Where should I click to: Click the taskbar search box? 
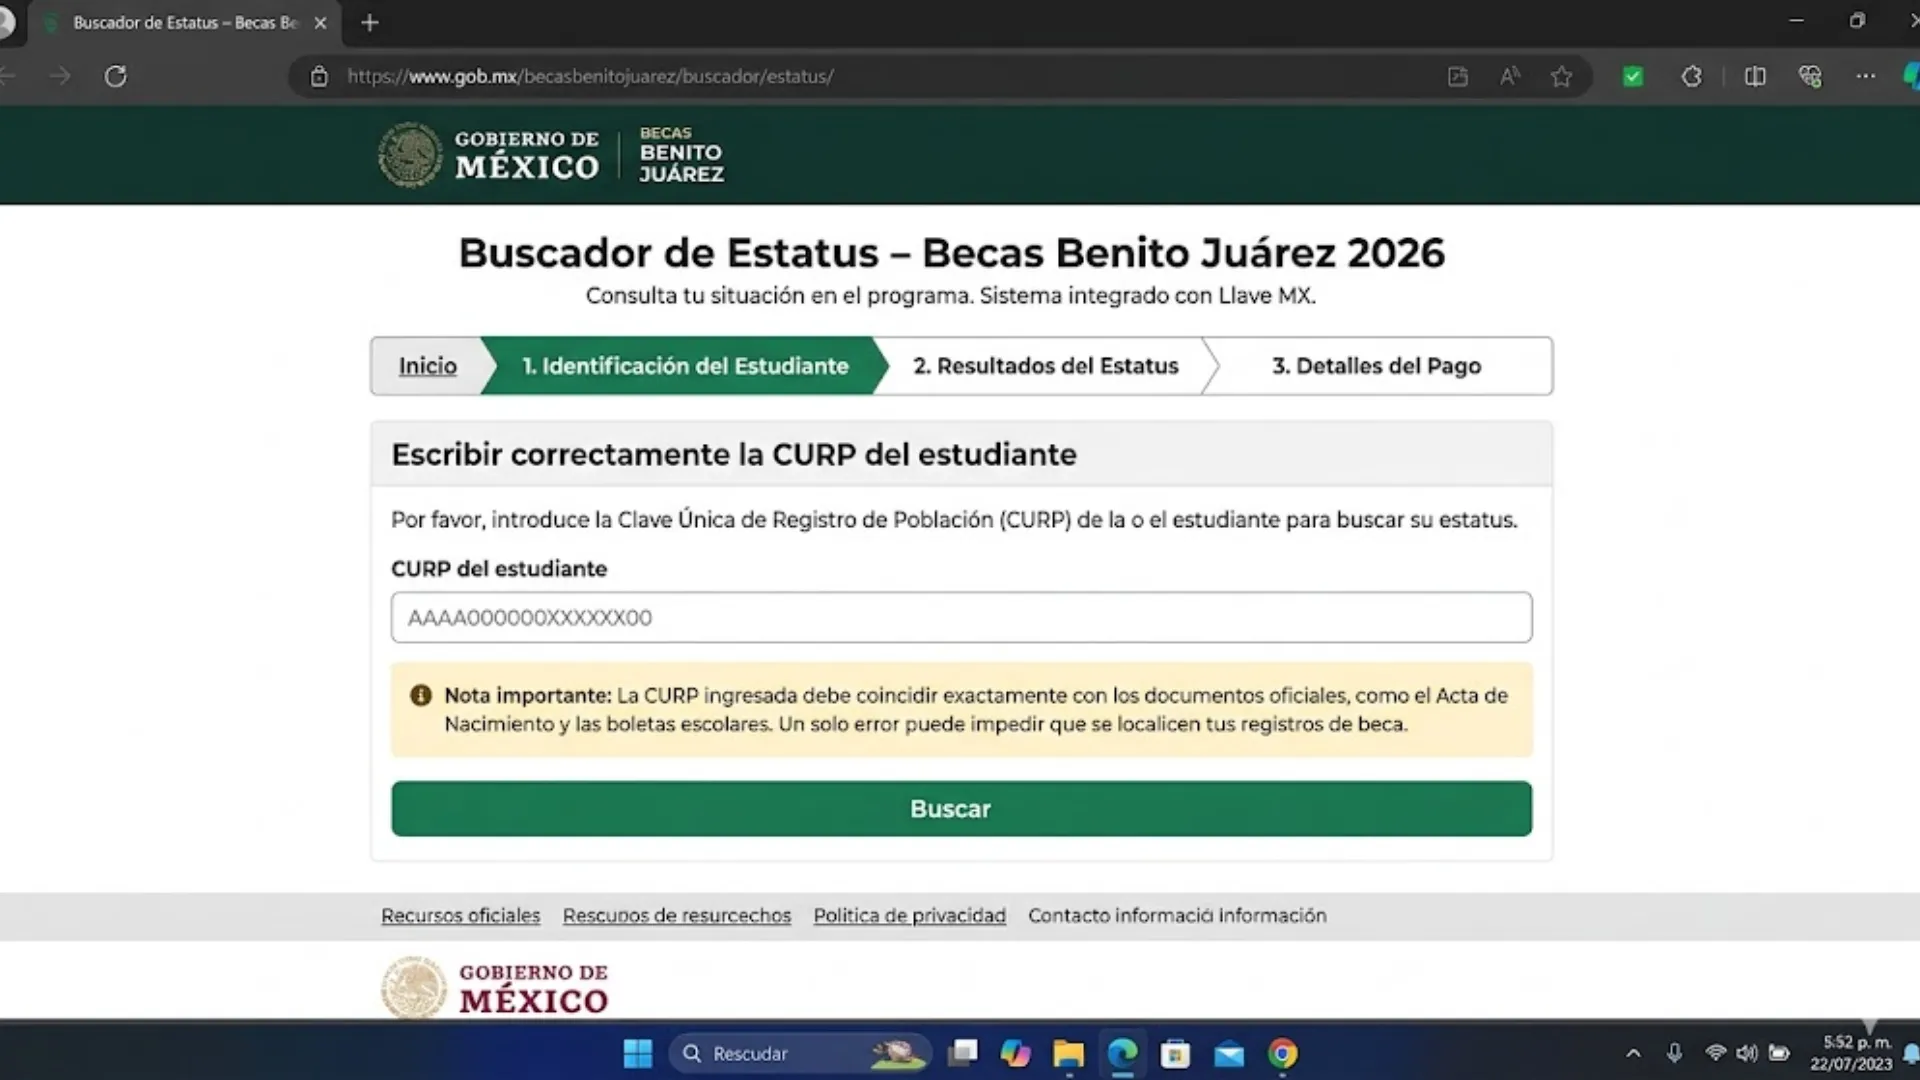click(800, 1053)
